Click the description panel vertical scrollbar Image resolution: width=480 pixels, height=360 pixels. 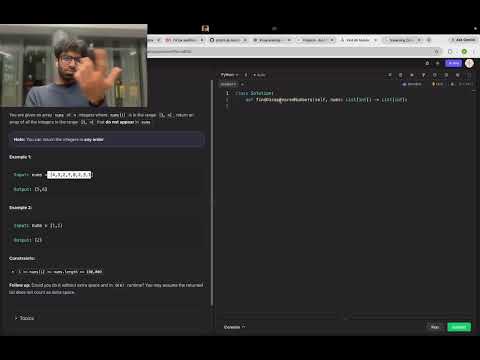[212, 193]
